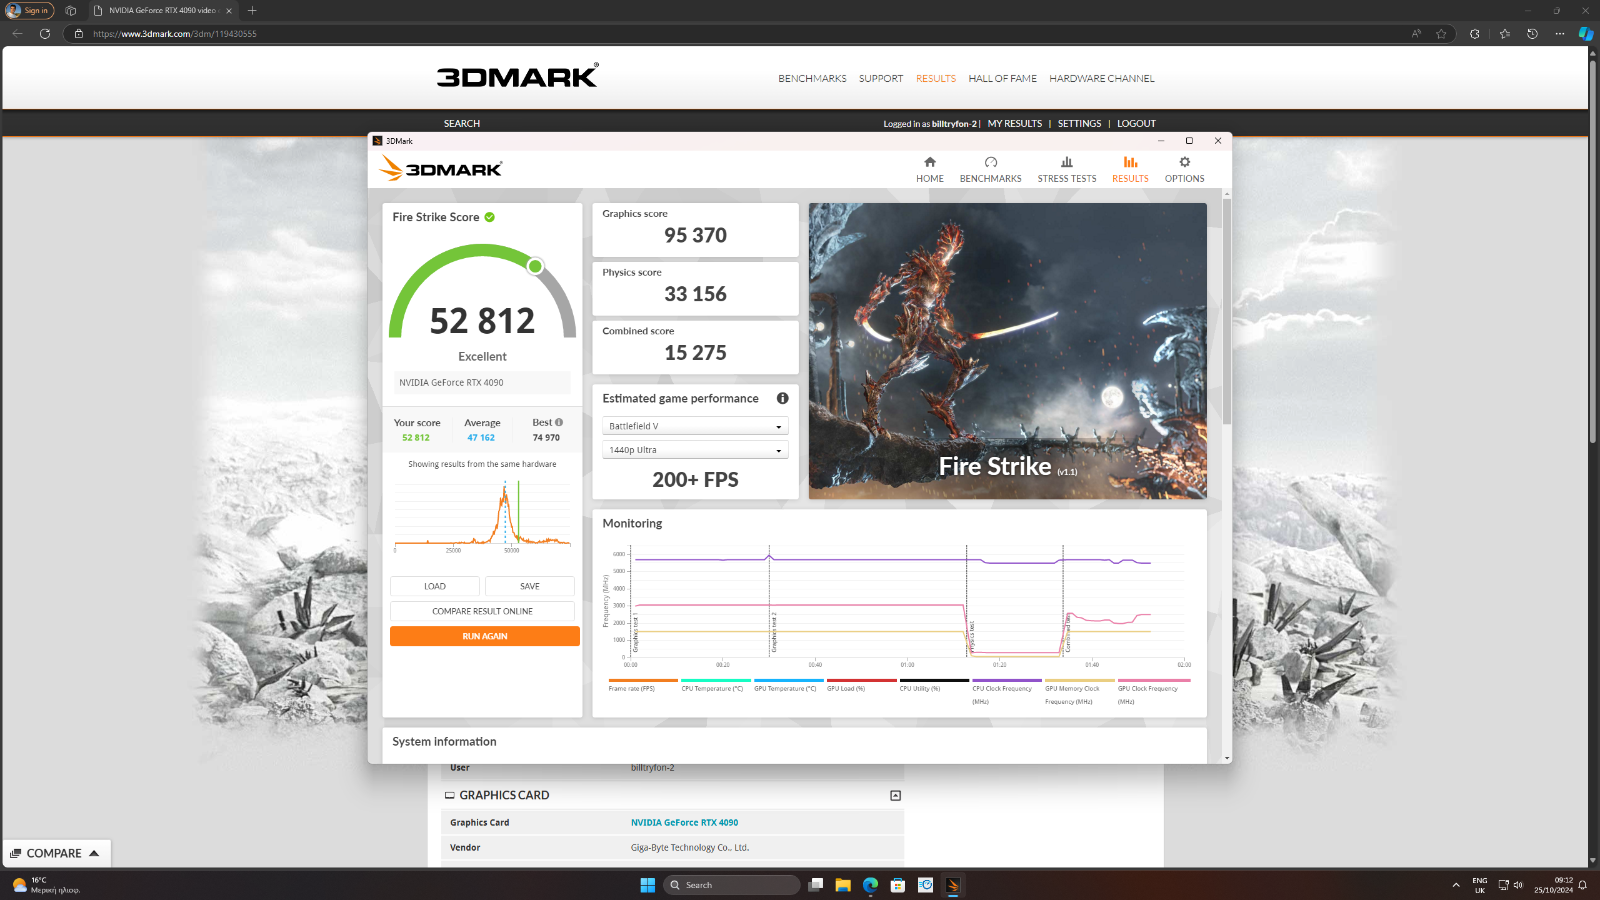Open SETTINGS link on website header
This screenshot has height=900, width=1600.
(x=1079, y=124)
